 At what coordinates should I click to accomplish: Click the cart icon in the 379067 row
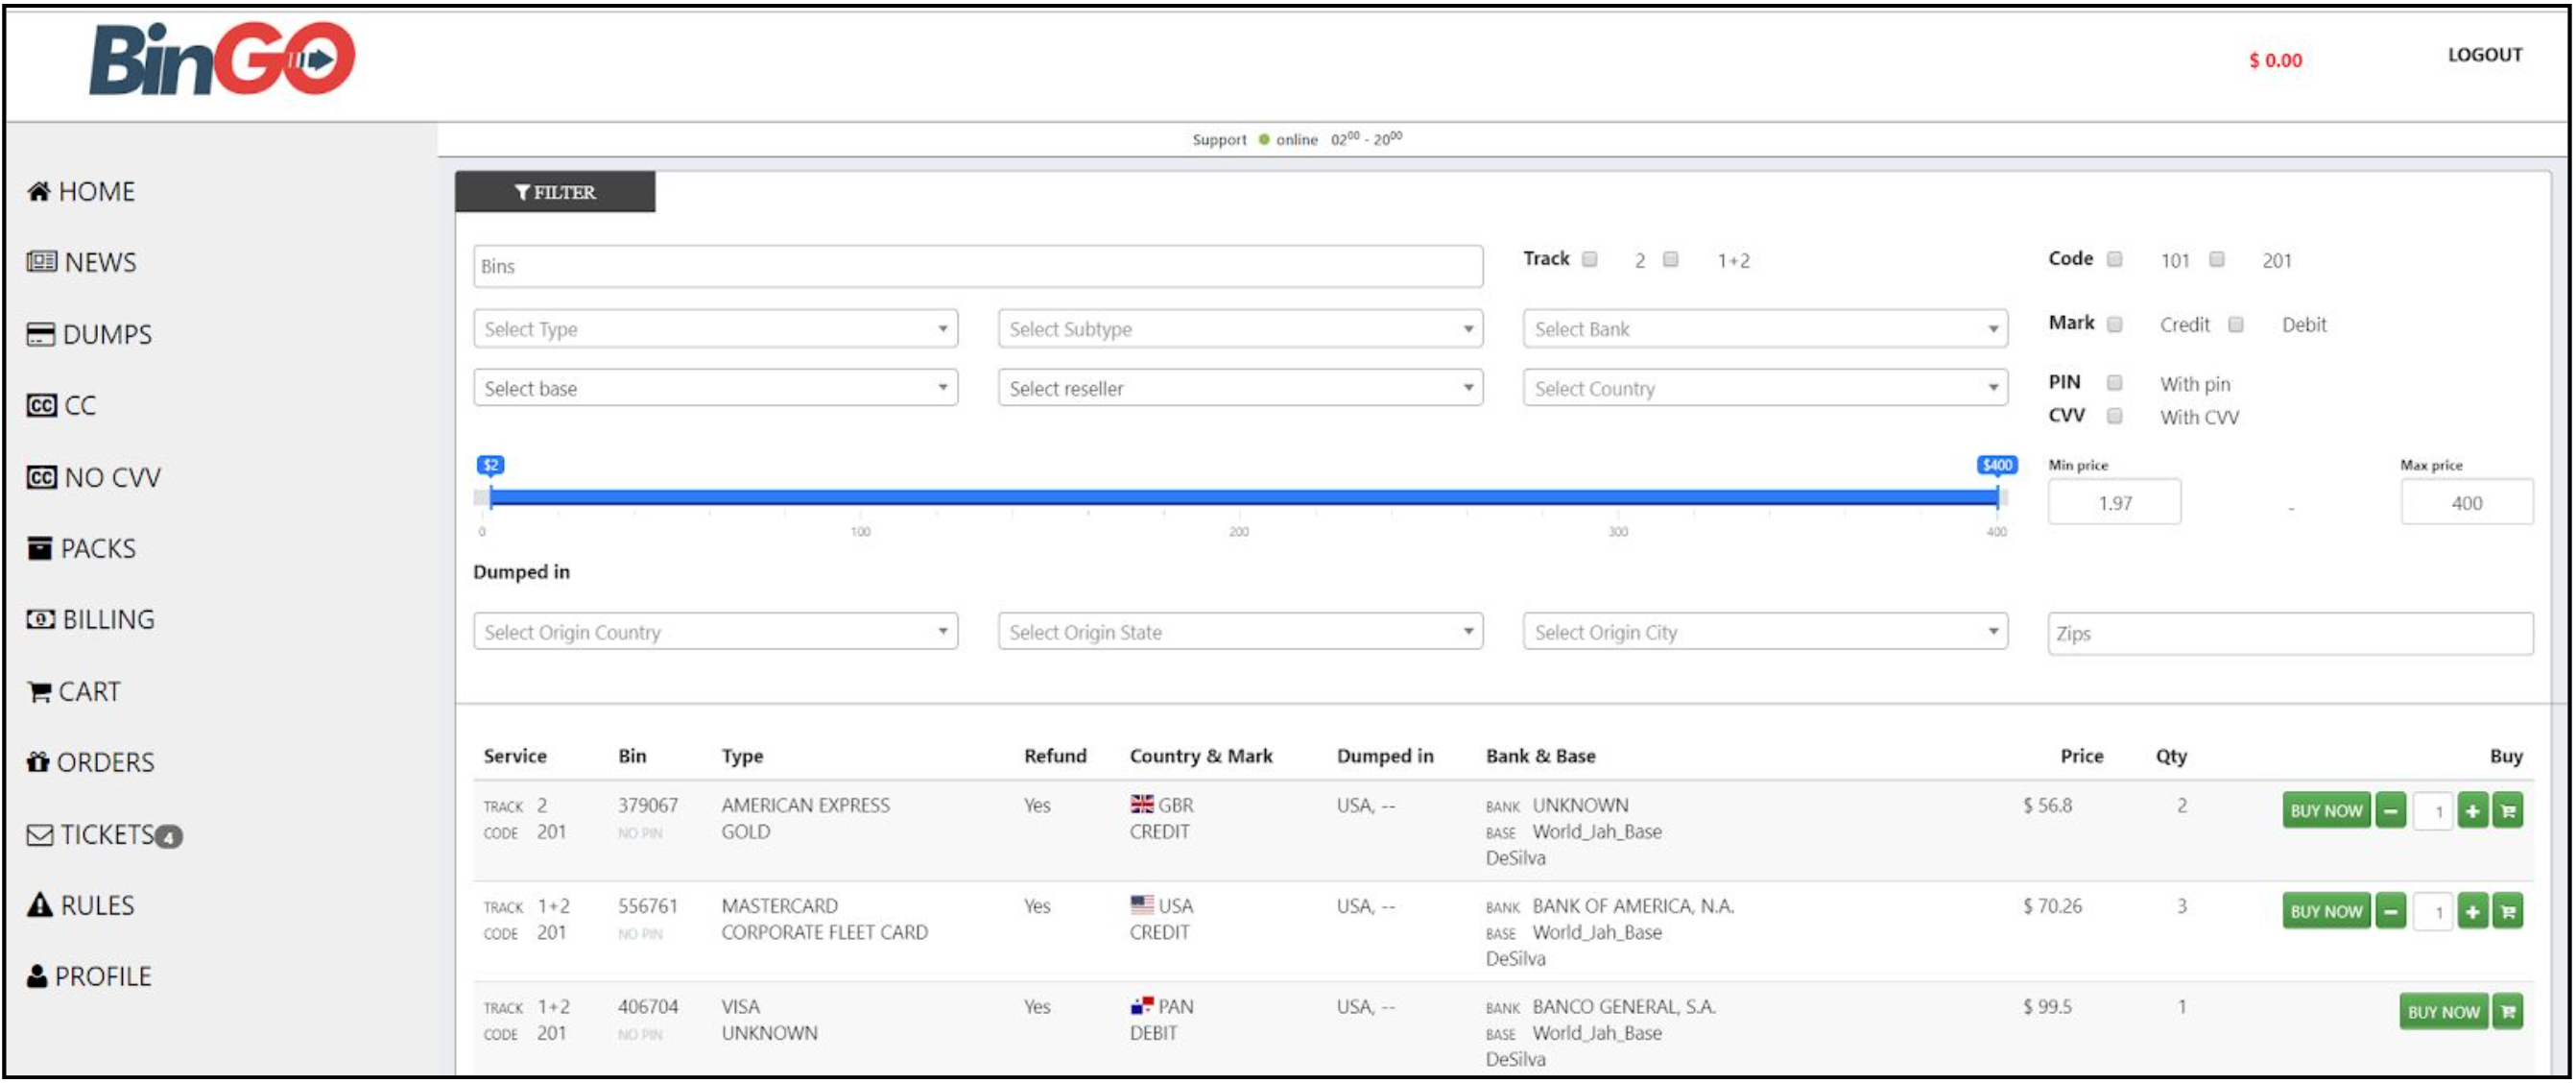pyautogui.click(x=2508, y=811)
